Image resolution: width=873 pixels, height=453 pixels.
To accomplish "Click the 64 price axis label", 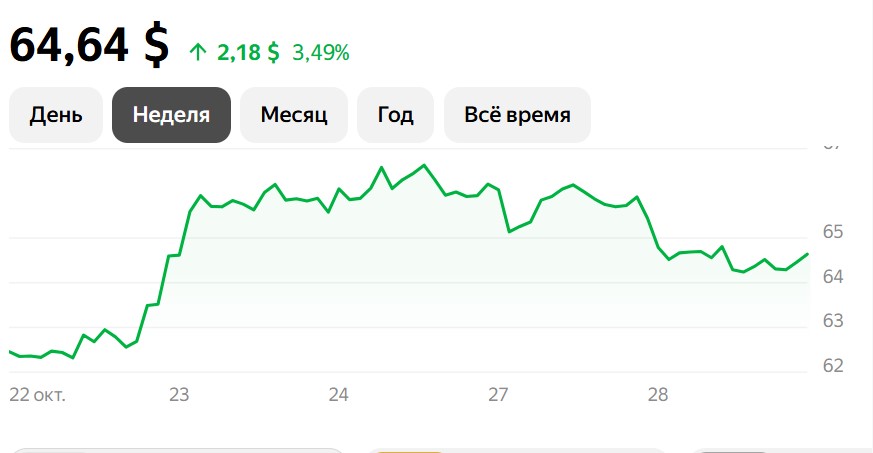I will 833,276.
